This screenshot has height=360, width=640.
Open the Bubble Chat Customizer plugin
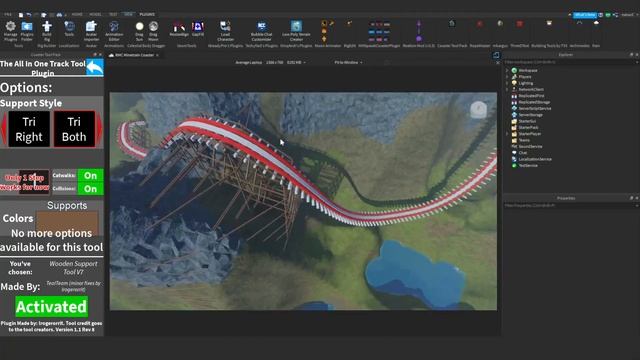click(x=261, y=31)
